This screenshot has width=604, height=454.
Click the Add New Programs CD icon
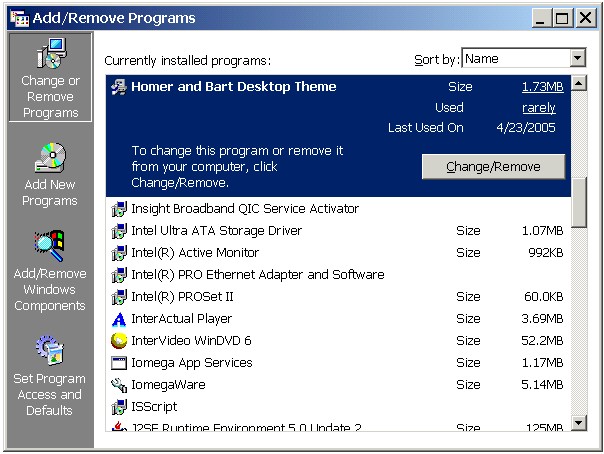[50, 157]
